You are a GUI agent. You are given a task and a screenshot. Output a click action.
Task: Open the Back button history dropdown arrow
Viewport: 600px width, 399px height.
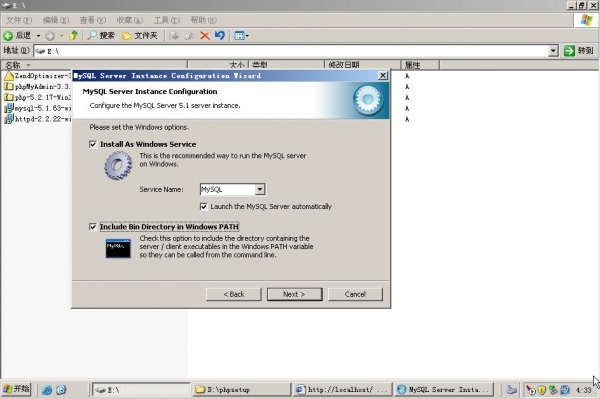pos(38,36)
